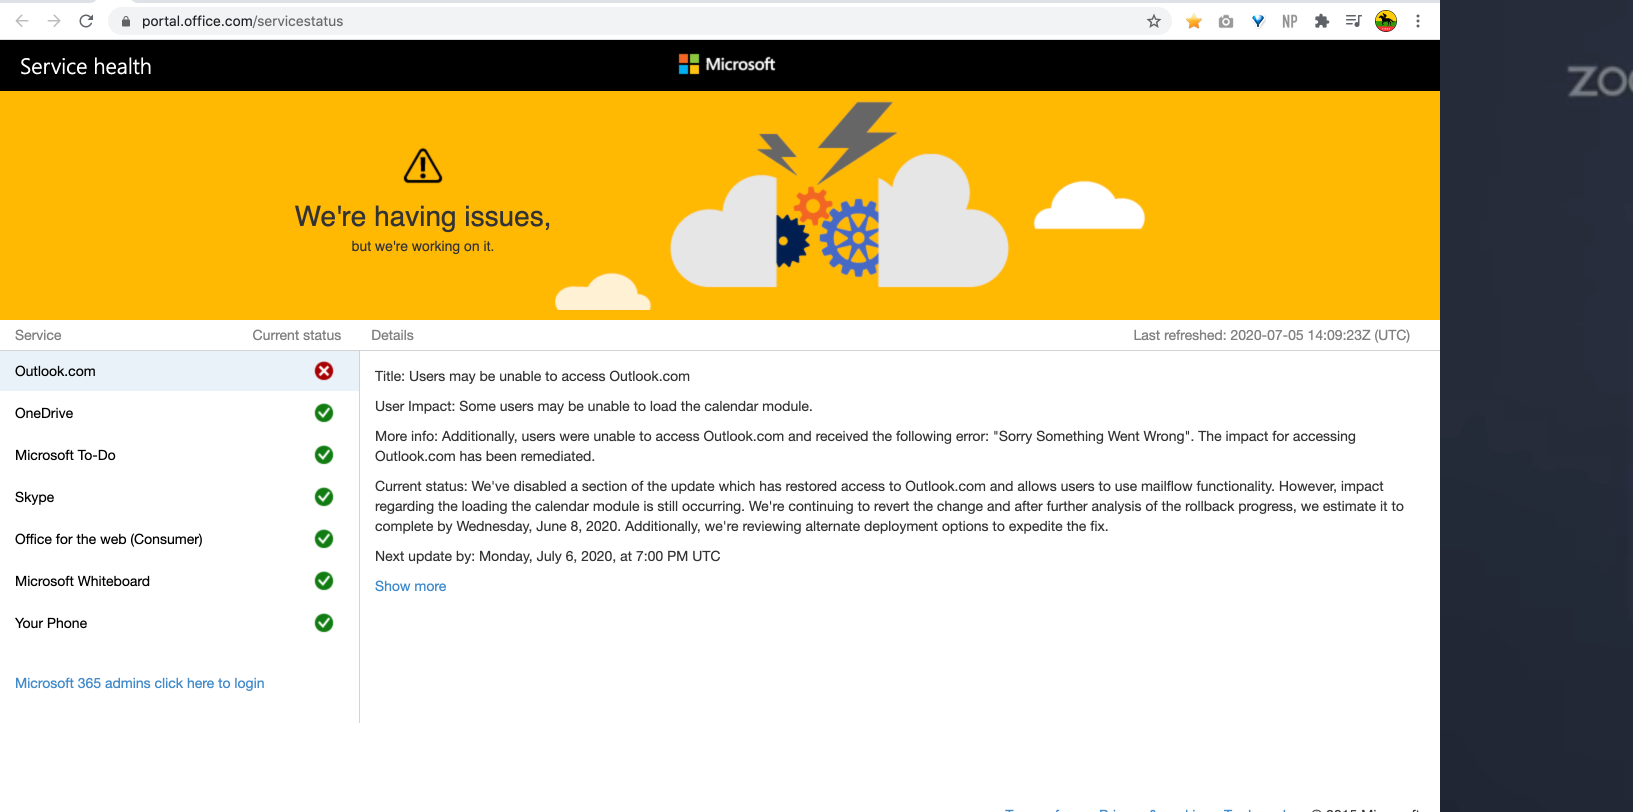Click the address bar URL field
The height and width of the screenshot is (812, 1633).
pyautogui.click(x=640, y=21)
